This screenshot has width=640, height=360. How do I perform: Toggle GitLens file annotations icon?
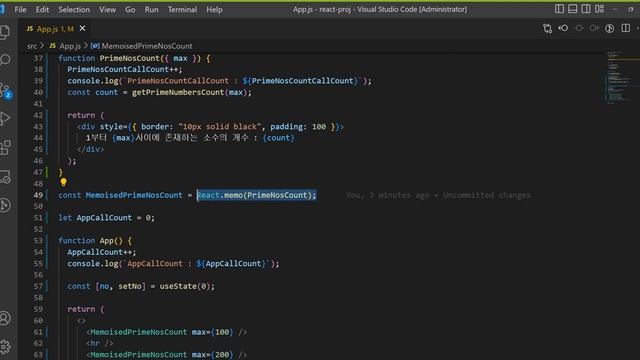tap(609, 28)
